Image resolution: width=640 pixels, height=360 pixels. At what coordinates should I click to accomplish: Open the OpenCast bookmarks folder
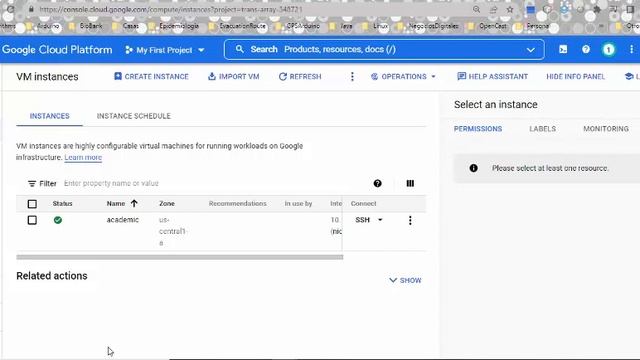[488, 26]
